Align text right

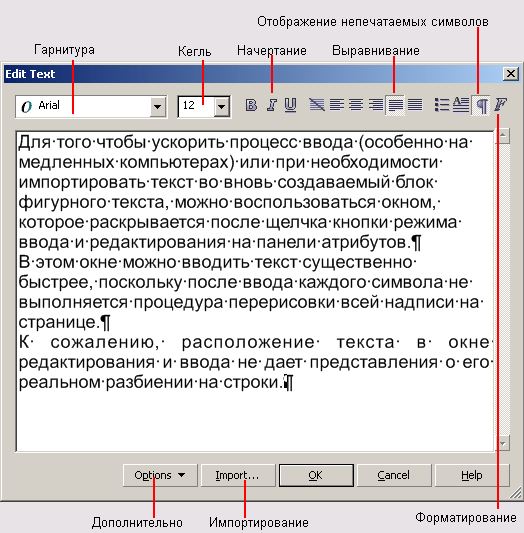[375, 105]
